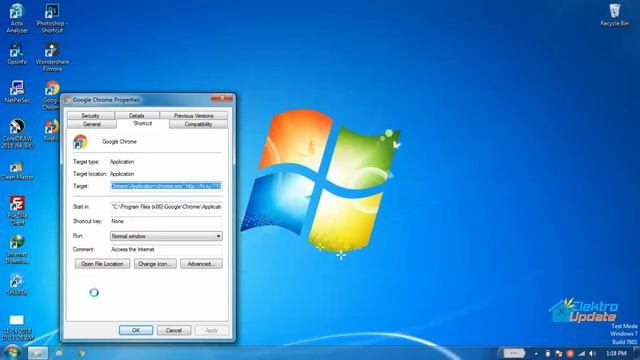The image size is (640, 360).
Task: Click the taskbar clock
Action: 616,353
